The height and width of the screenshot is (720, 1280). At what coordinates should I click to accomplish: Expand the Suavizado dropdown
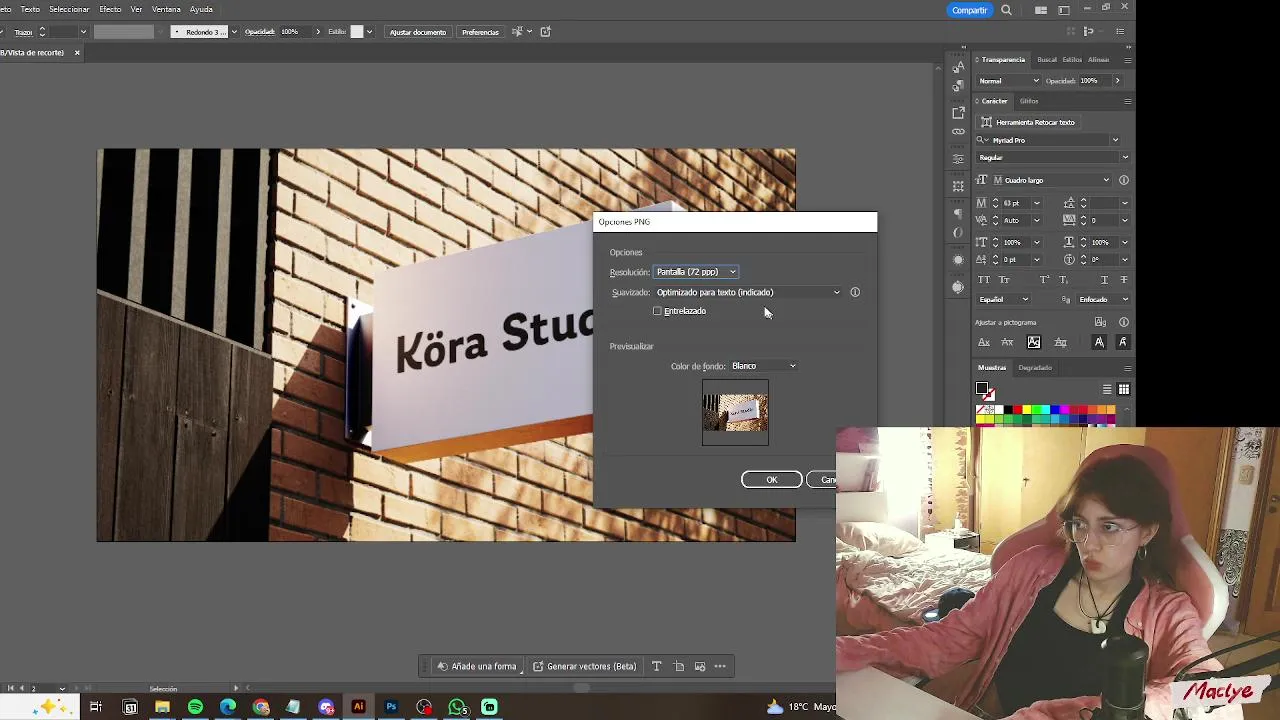click(x=747, y=292)
